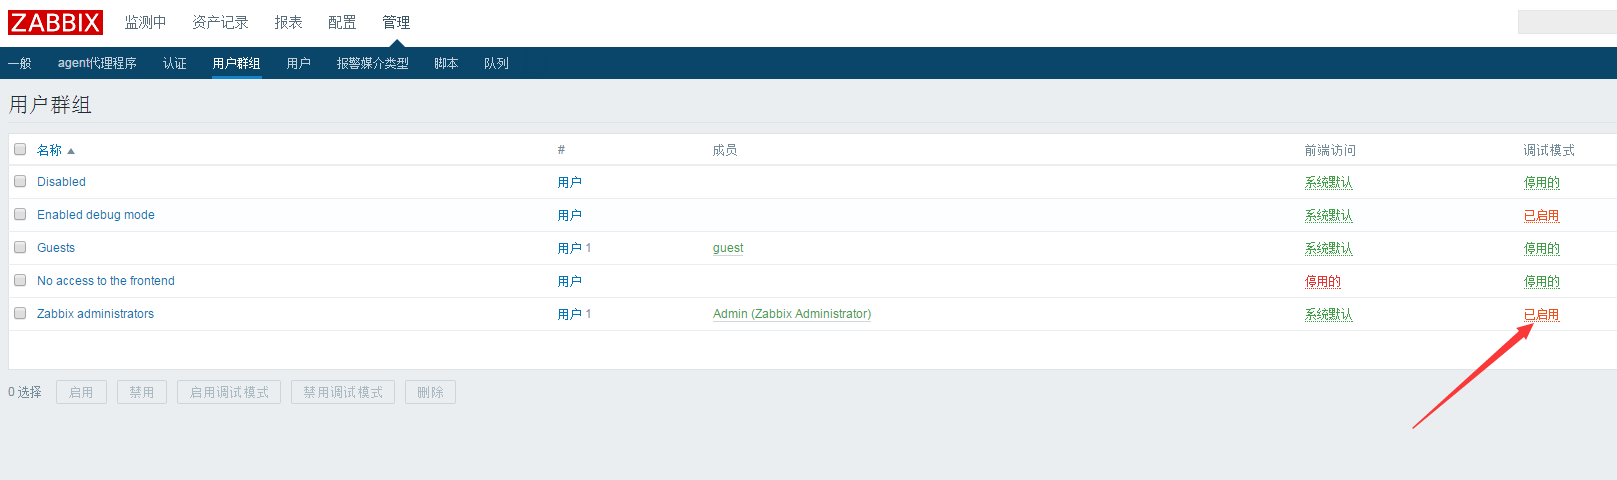Open the Zabbix administrators group

click(x=95, y=314)
